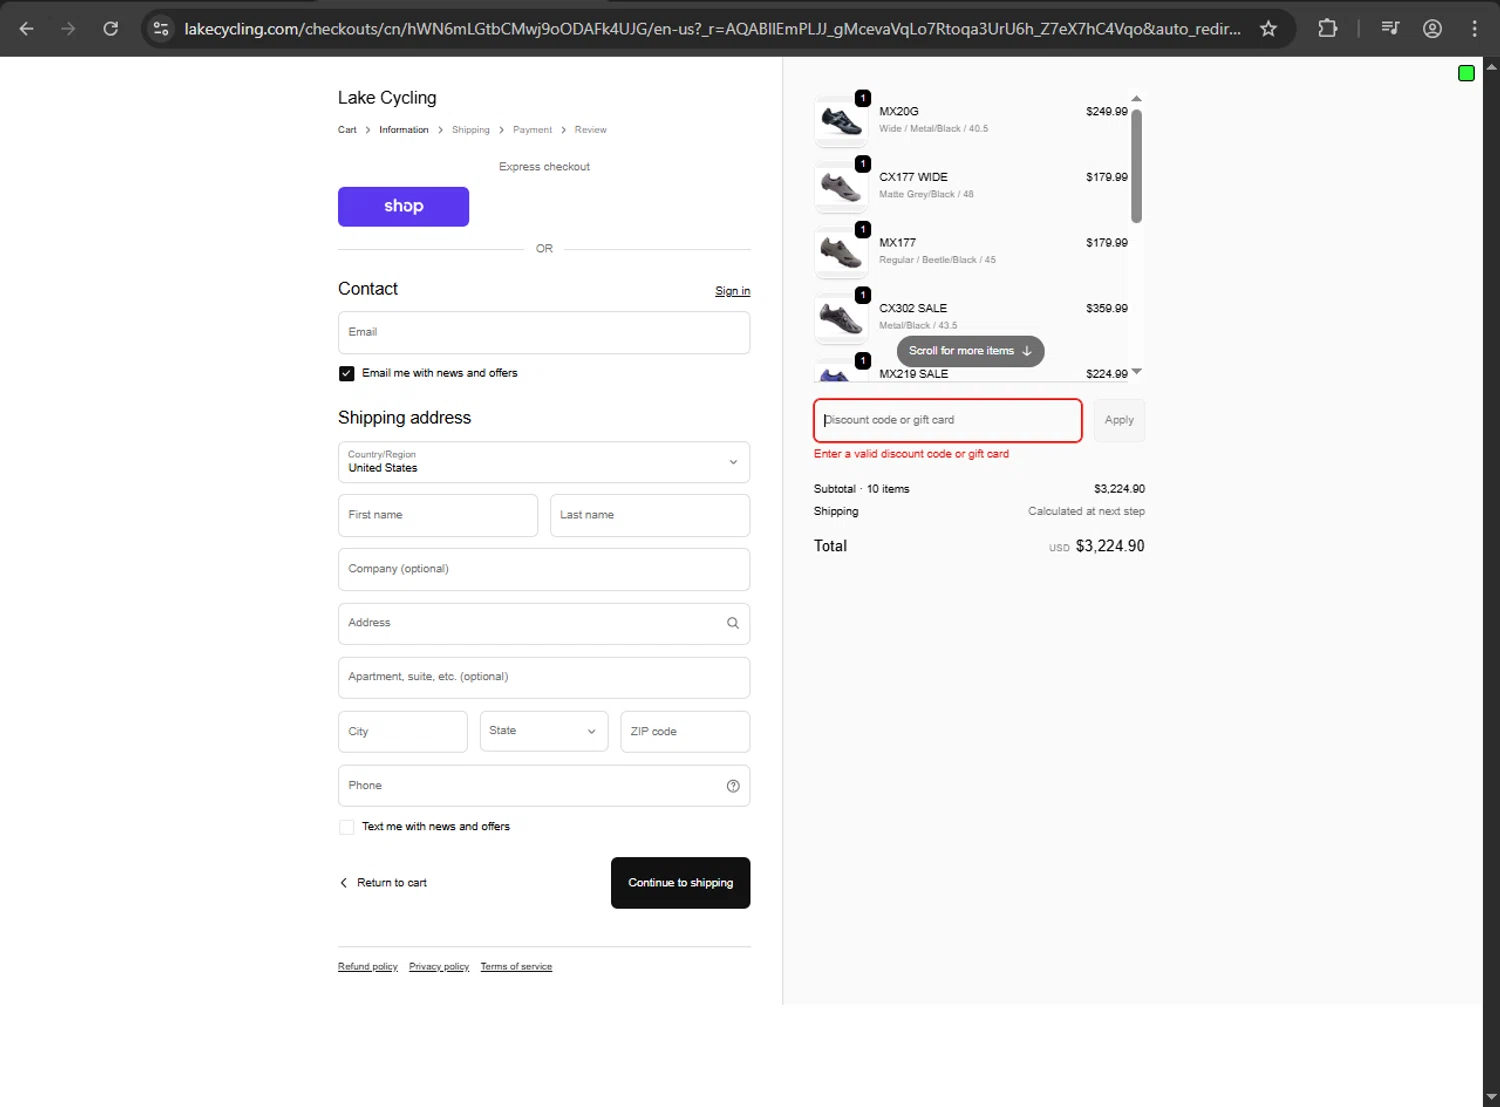
Task: Click the $3,224.90 total amount
Action: pos(1110,546)
